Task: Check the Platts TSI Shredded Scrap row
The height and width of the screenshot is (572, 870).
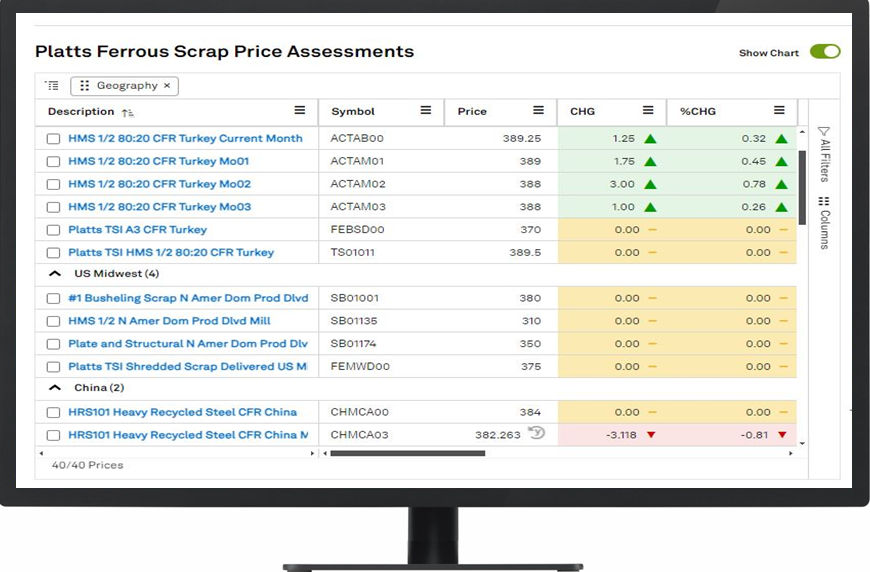Action: click(53, 367)
